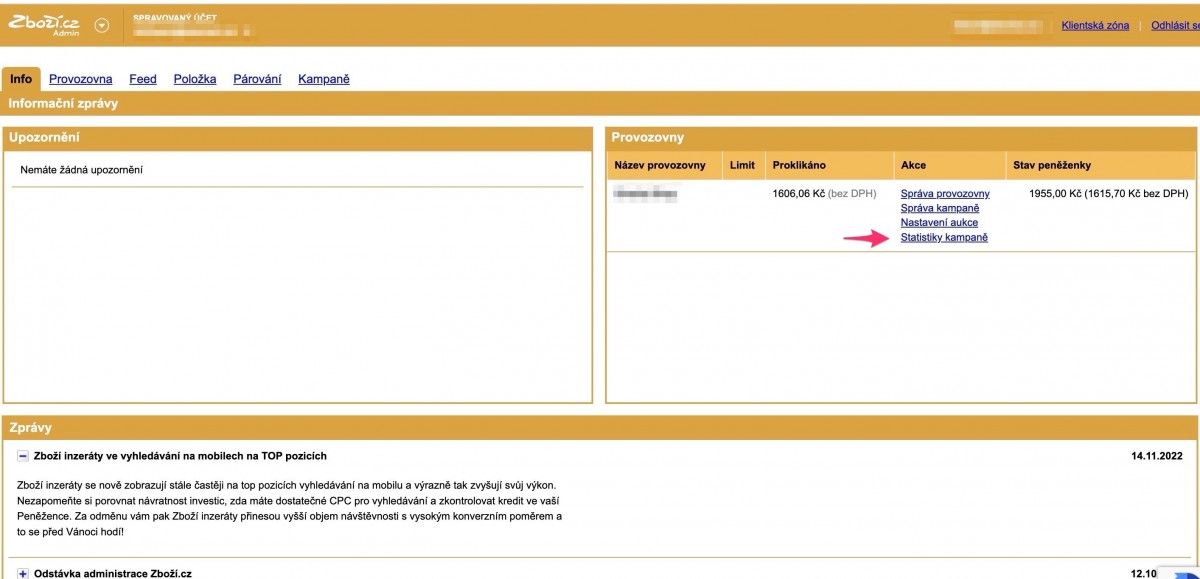Open Klientská zóna link

pyautogui.click(x=1095, y=26)
